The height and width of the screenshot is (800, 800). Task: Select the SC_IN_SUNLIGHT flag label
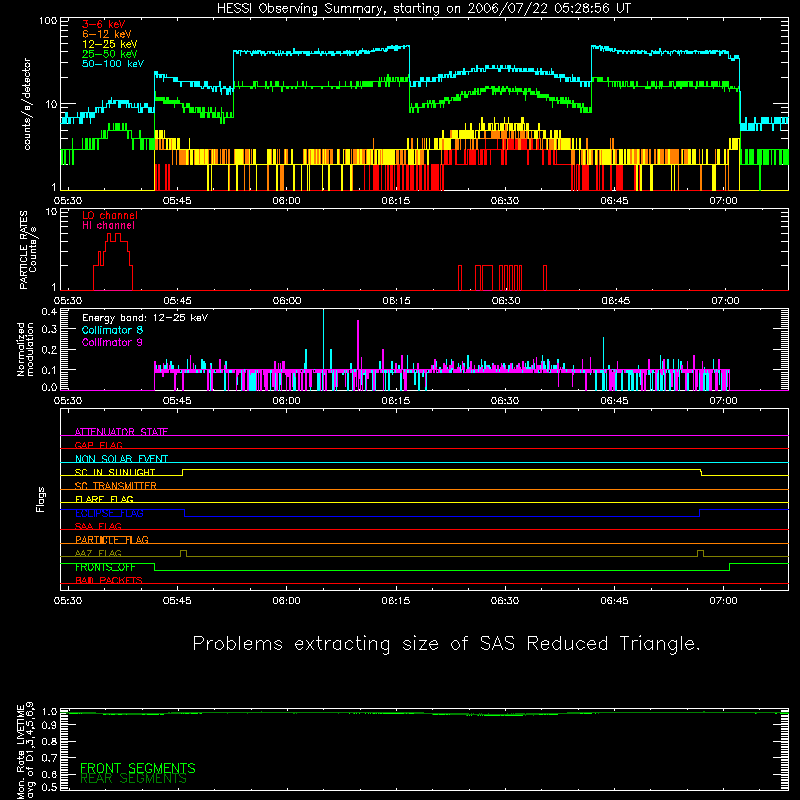(115, 472)
